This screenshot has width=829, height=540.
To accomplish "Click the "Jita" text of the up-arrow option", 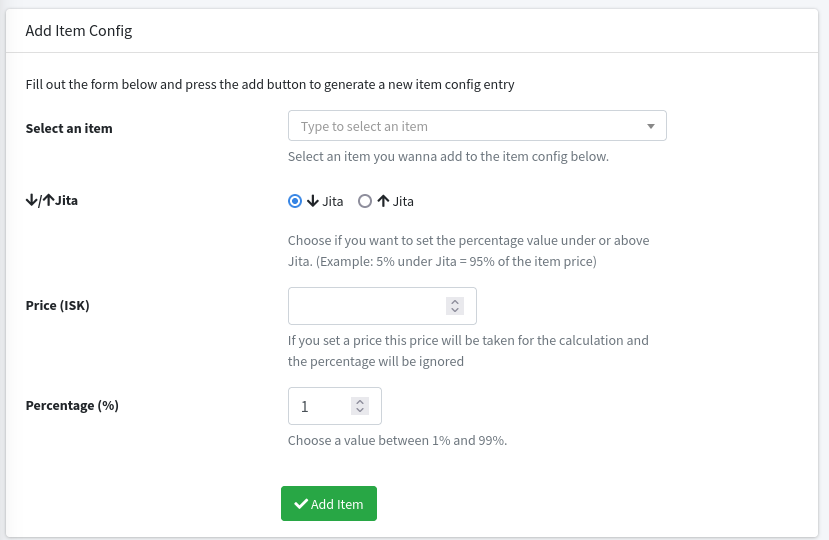I will point(403,201).
